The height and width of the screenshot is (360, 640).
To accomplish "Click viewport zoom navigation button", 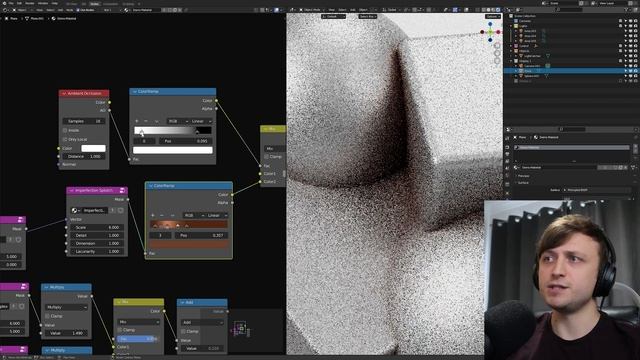I will pyautogui.click(x=497, y=46).
